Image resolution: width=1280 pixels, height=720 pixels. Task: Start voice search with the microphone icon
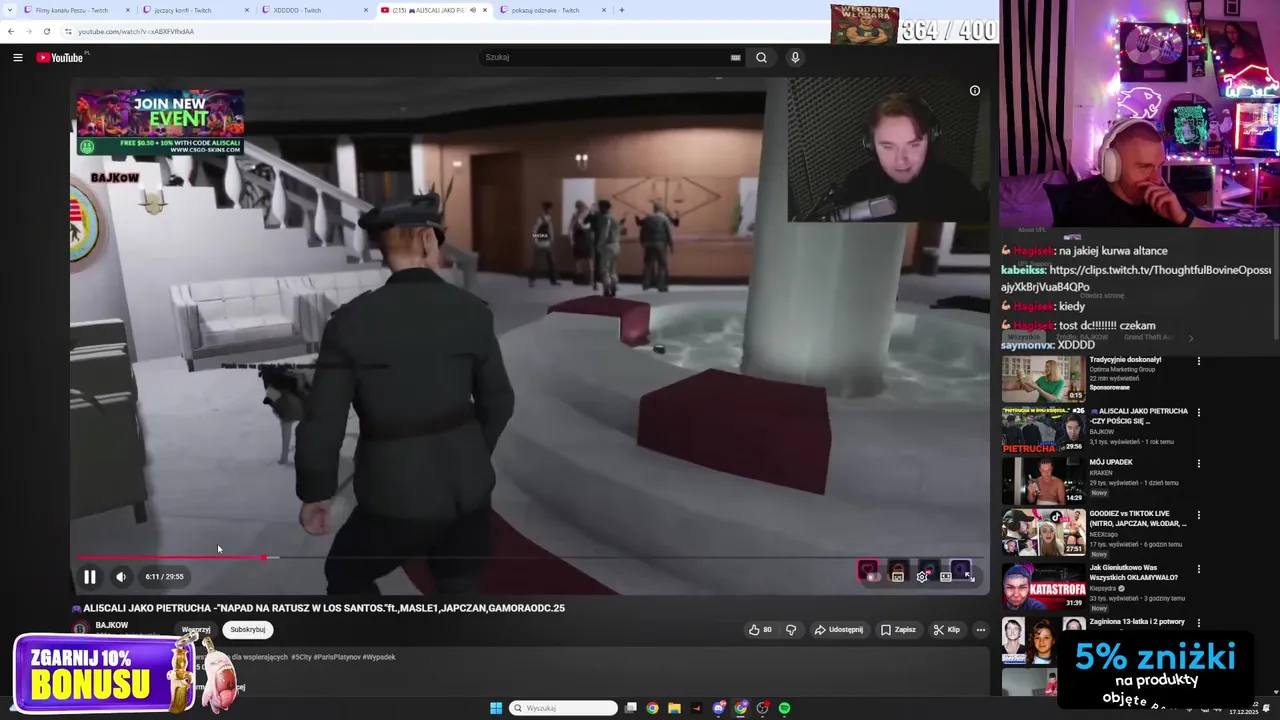pyautogui.click(x=795, y=57)
